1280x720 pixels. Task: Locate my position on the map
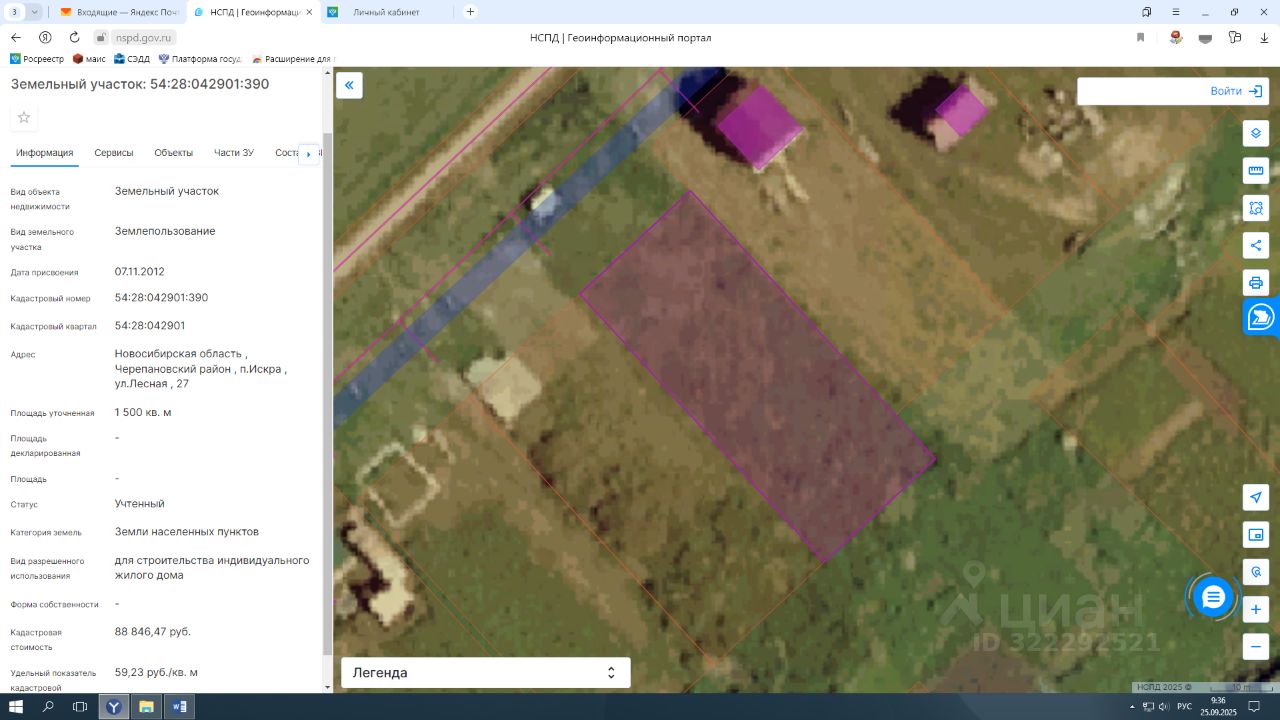point(1256,498)
